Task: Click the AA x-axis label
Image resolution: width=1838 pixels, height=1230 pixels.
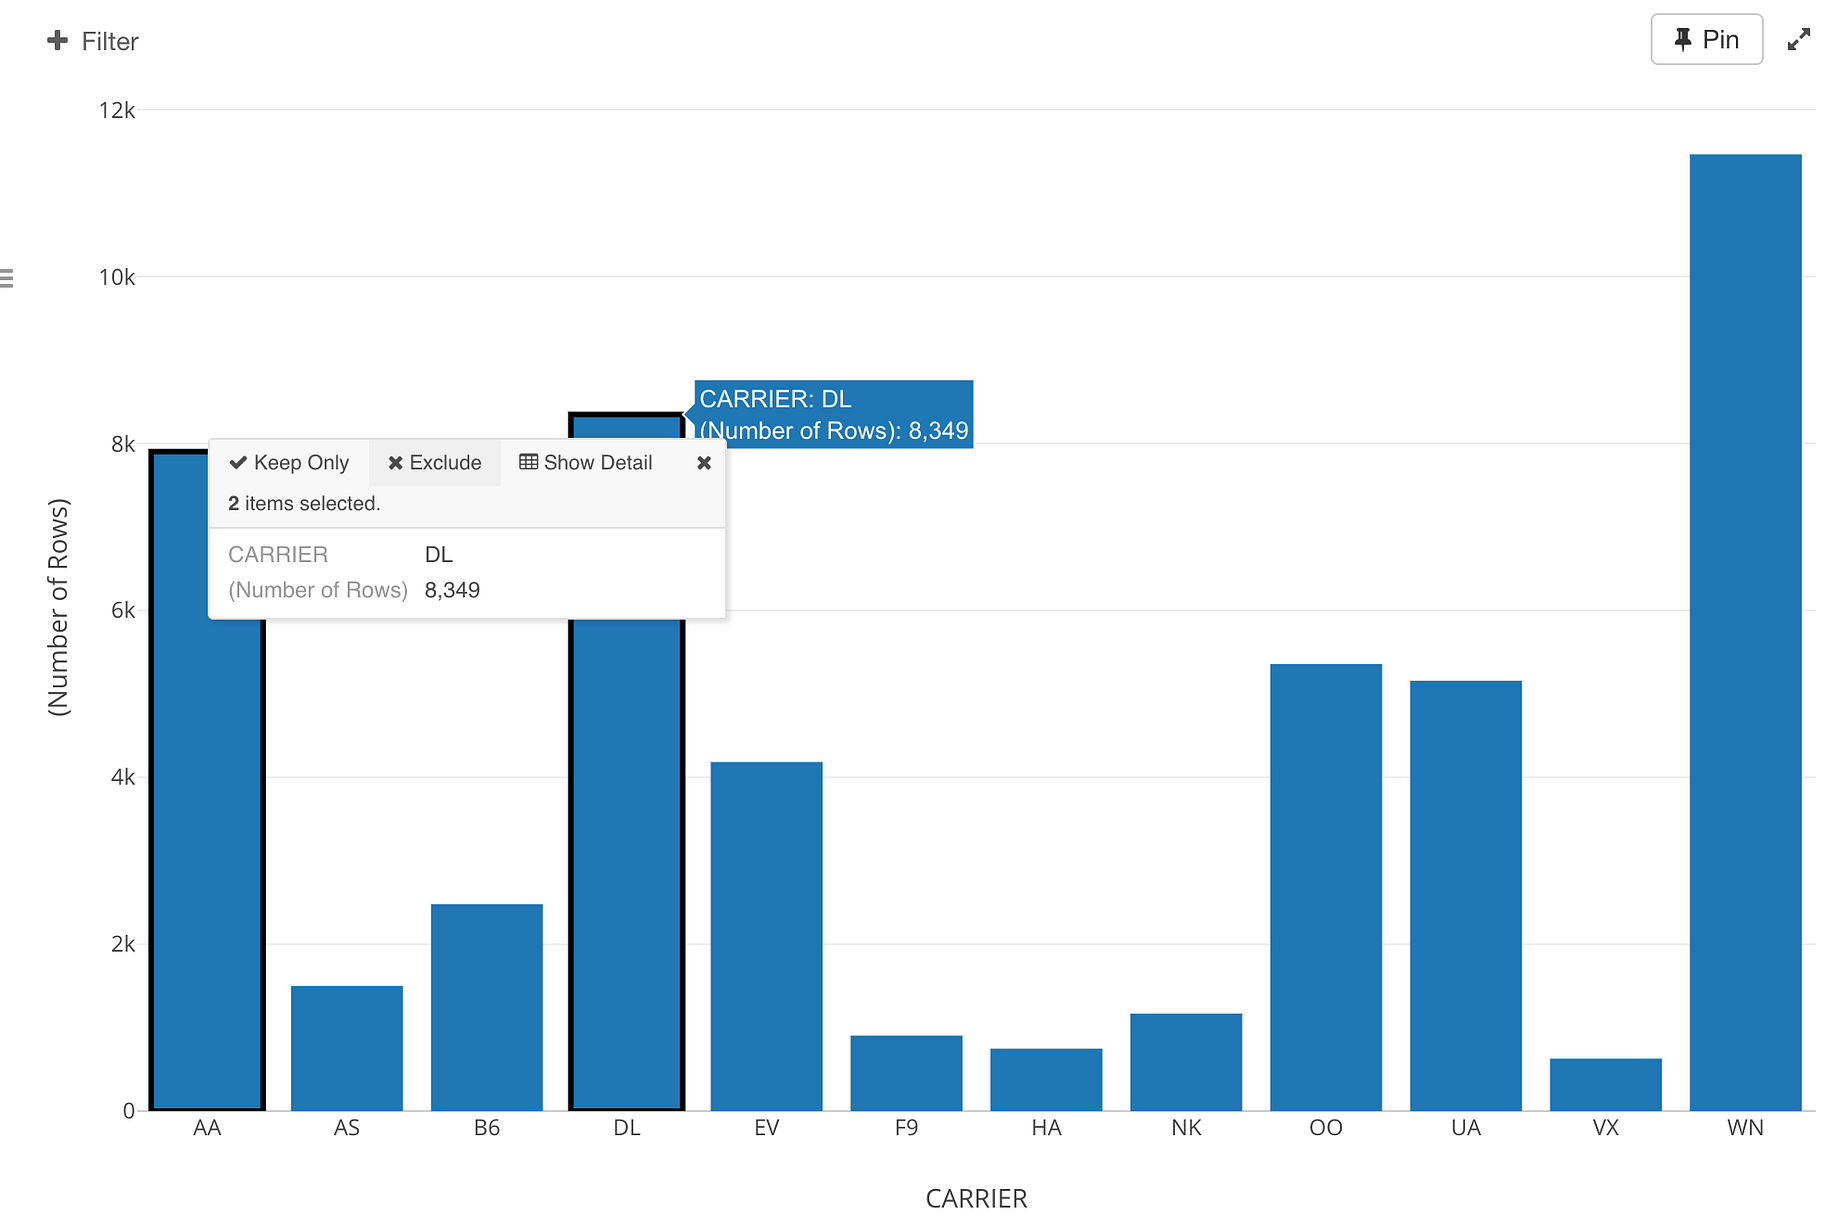Action: 207,1128
